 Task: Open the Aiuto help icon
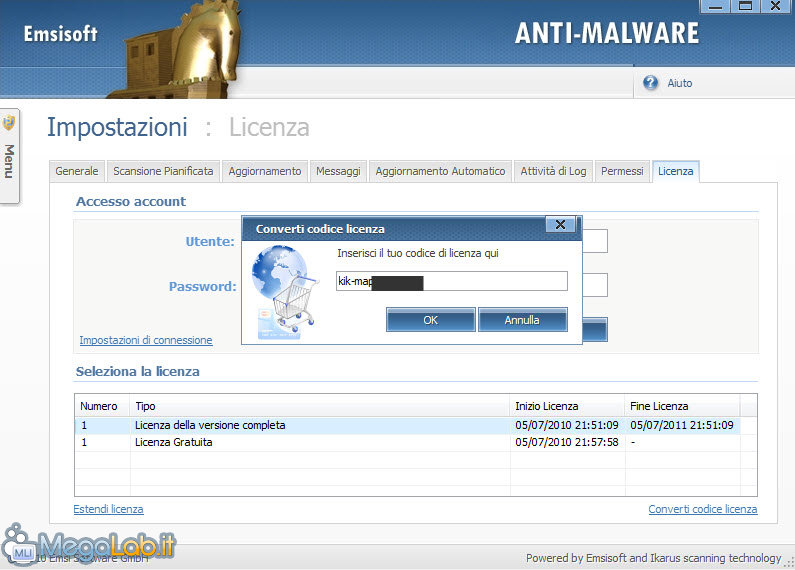click(x=650, y=83)
